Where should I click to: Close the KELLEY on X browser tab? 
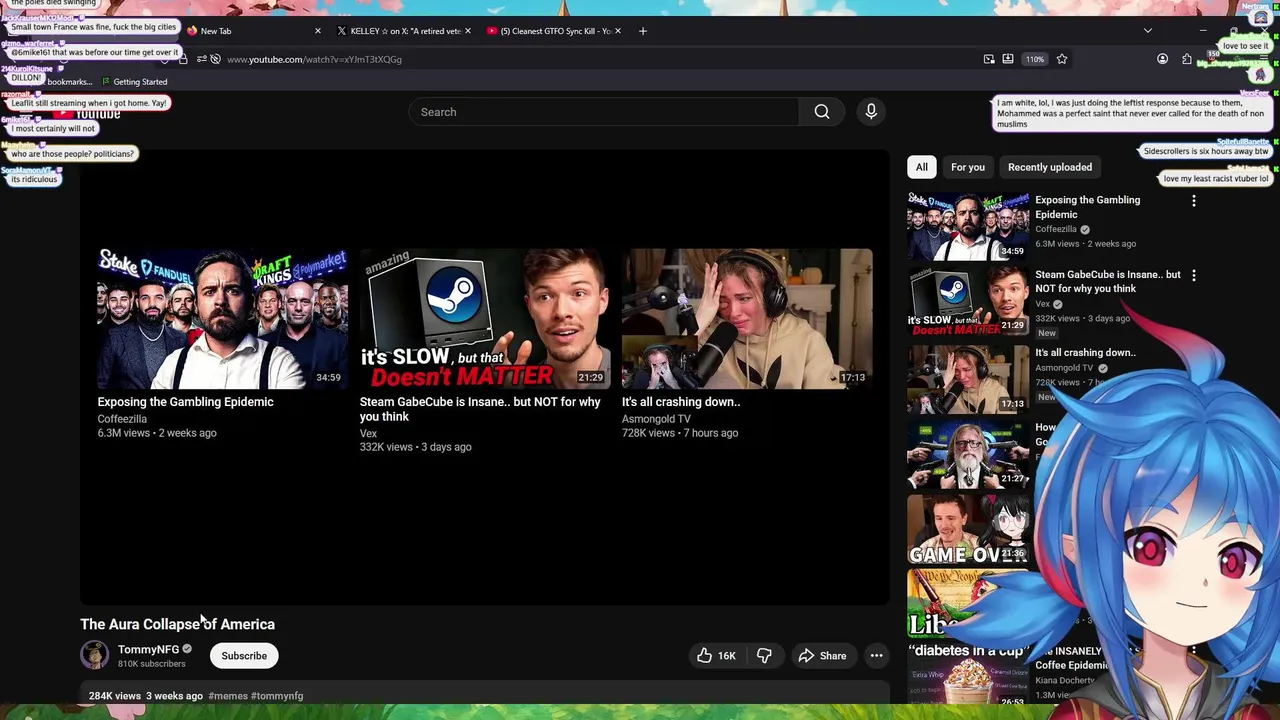(468, 31)
